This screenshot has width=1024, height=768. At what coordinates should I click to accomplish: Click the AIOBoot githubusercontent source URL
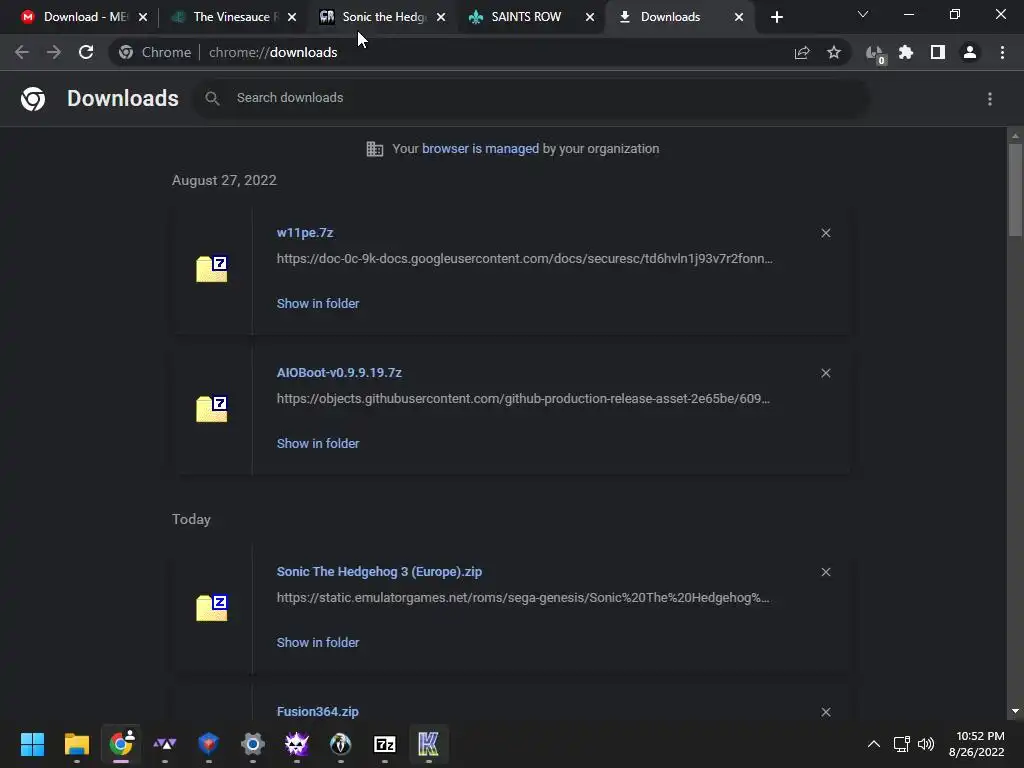(x=523, y=398)
